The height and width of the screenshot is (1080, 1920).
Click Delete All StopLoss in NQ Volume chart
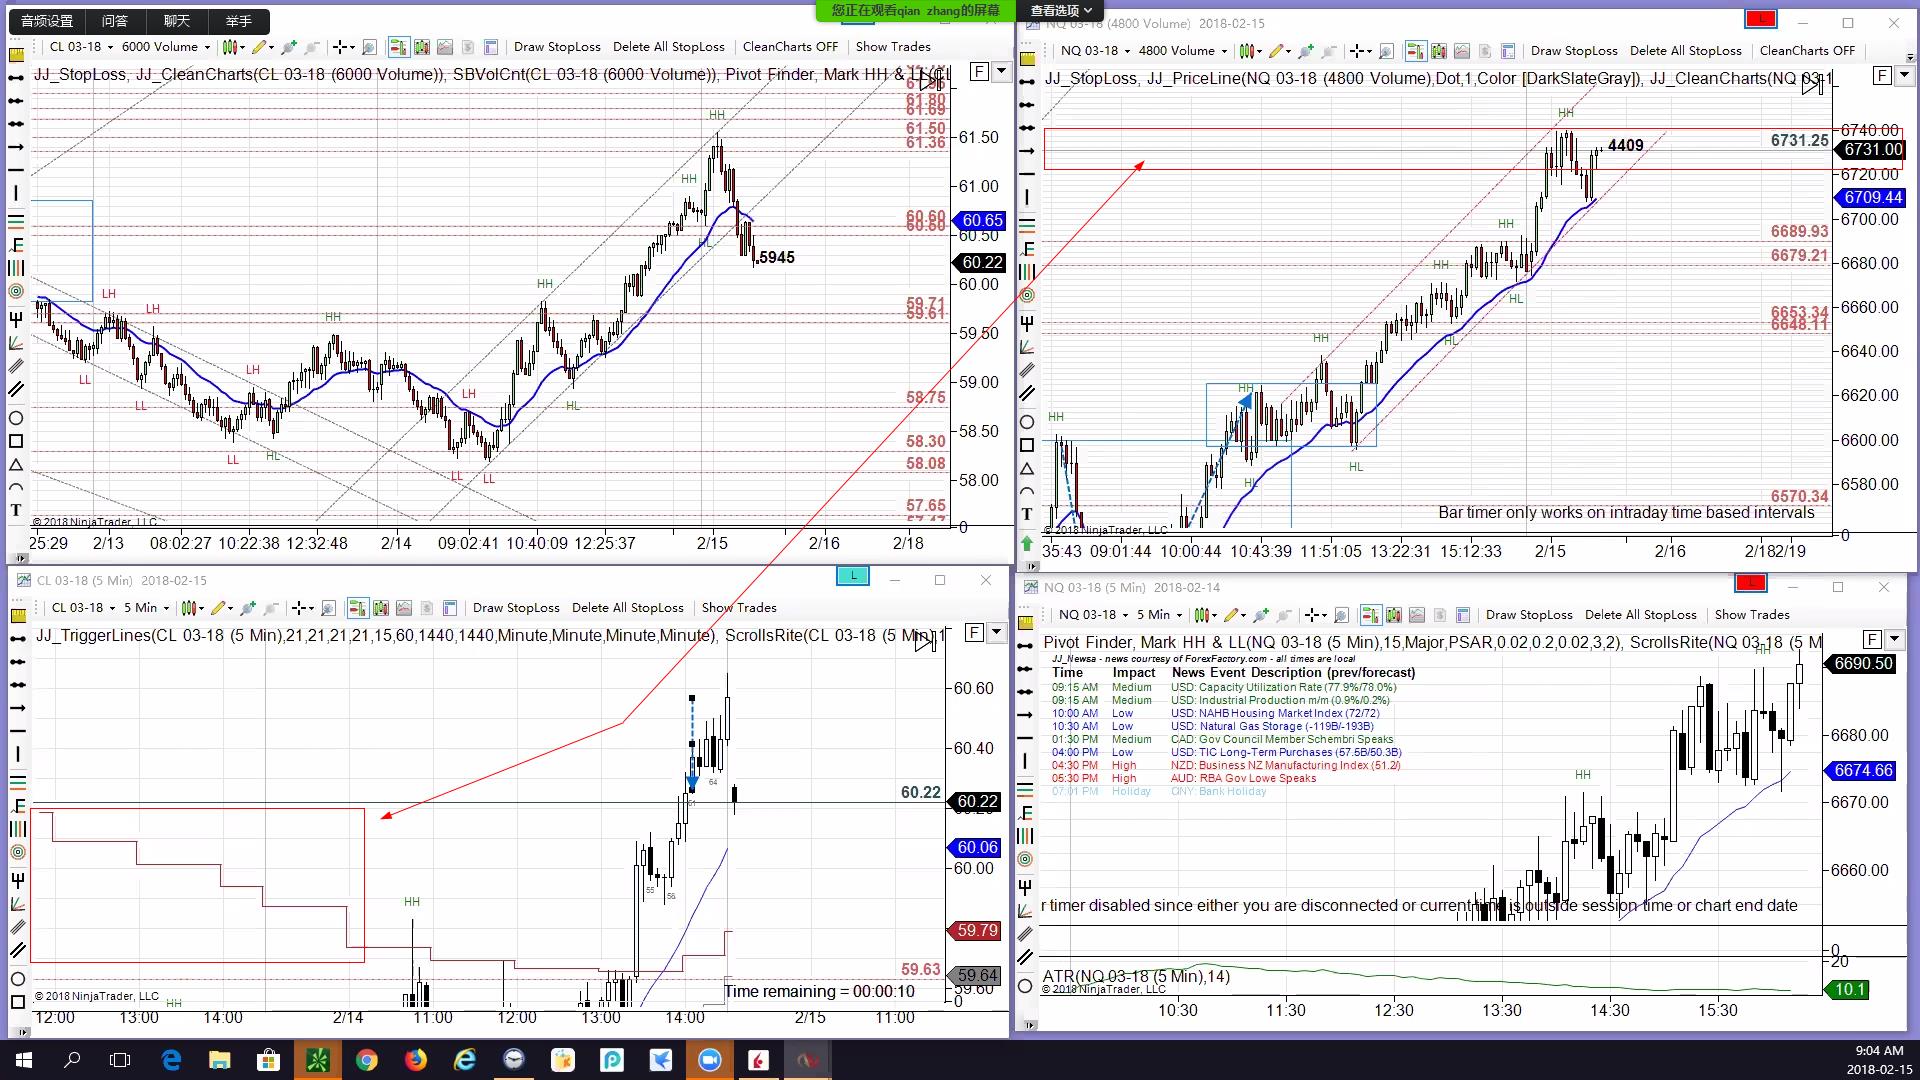(x=1685, y=51)
